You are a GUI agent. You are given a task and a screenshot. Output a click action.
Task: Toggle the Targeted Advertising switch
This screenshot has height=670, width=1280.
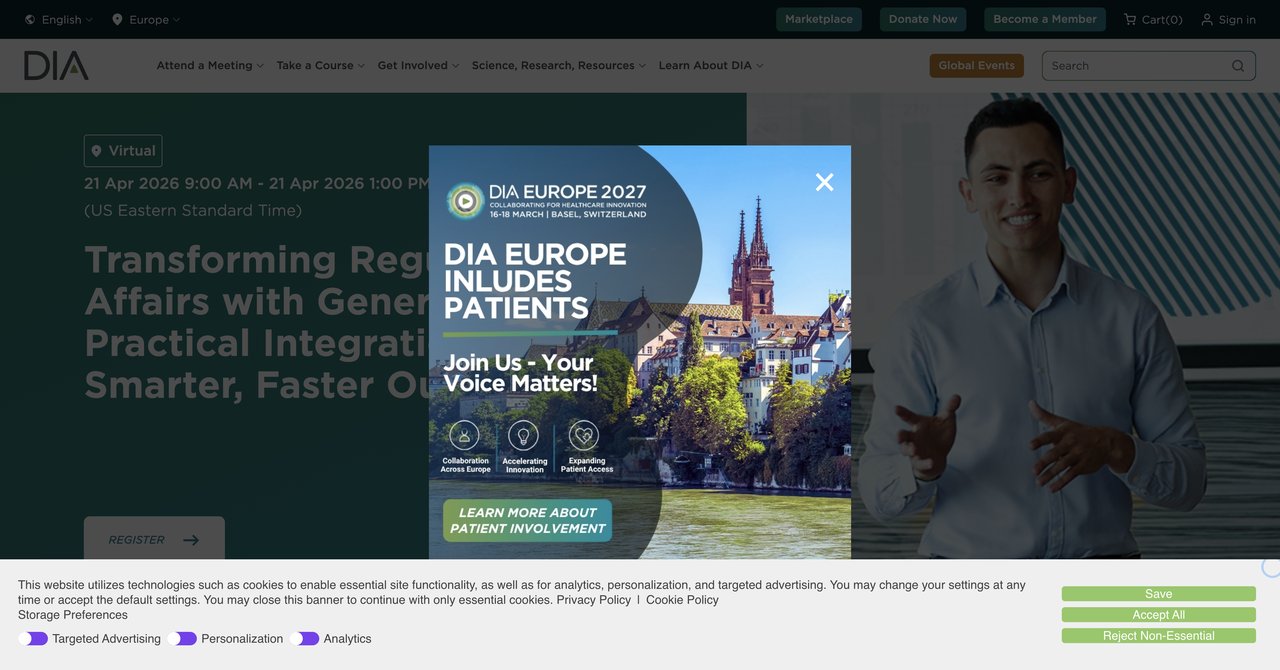coord(33,639)
